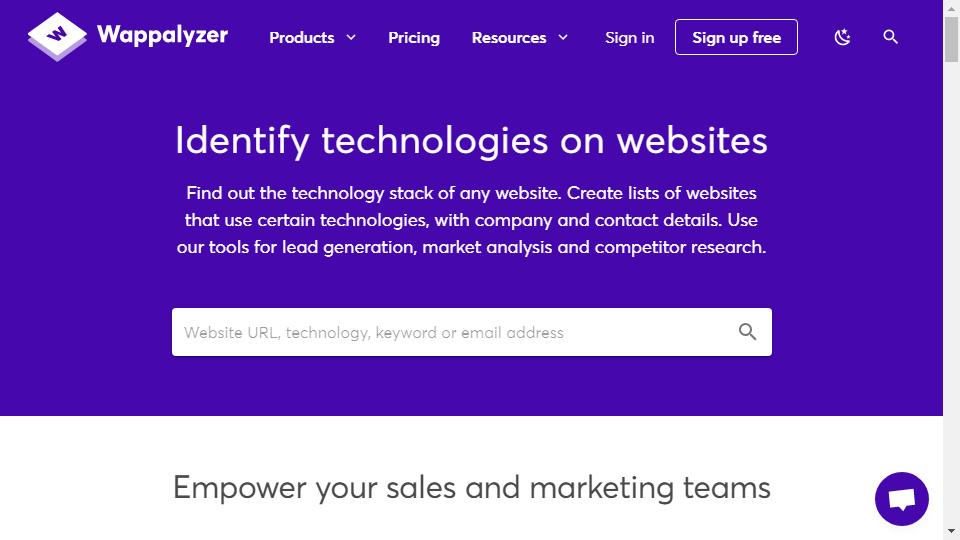Open the live chat bubble icon
Image resolution: width=960 pixels, height=540 pixels.
tap(901, 499)
